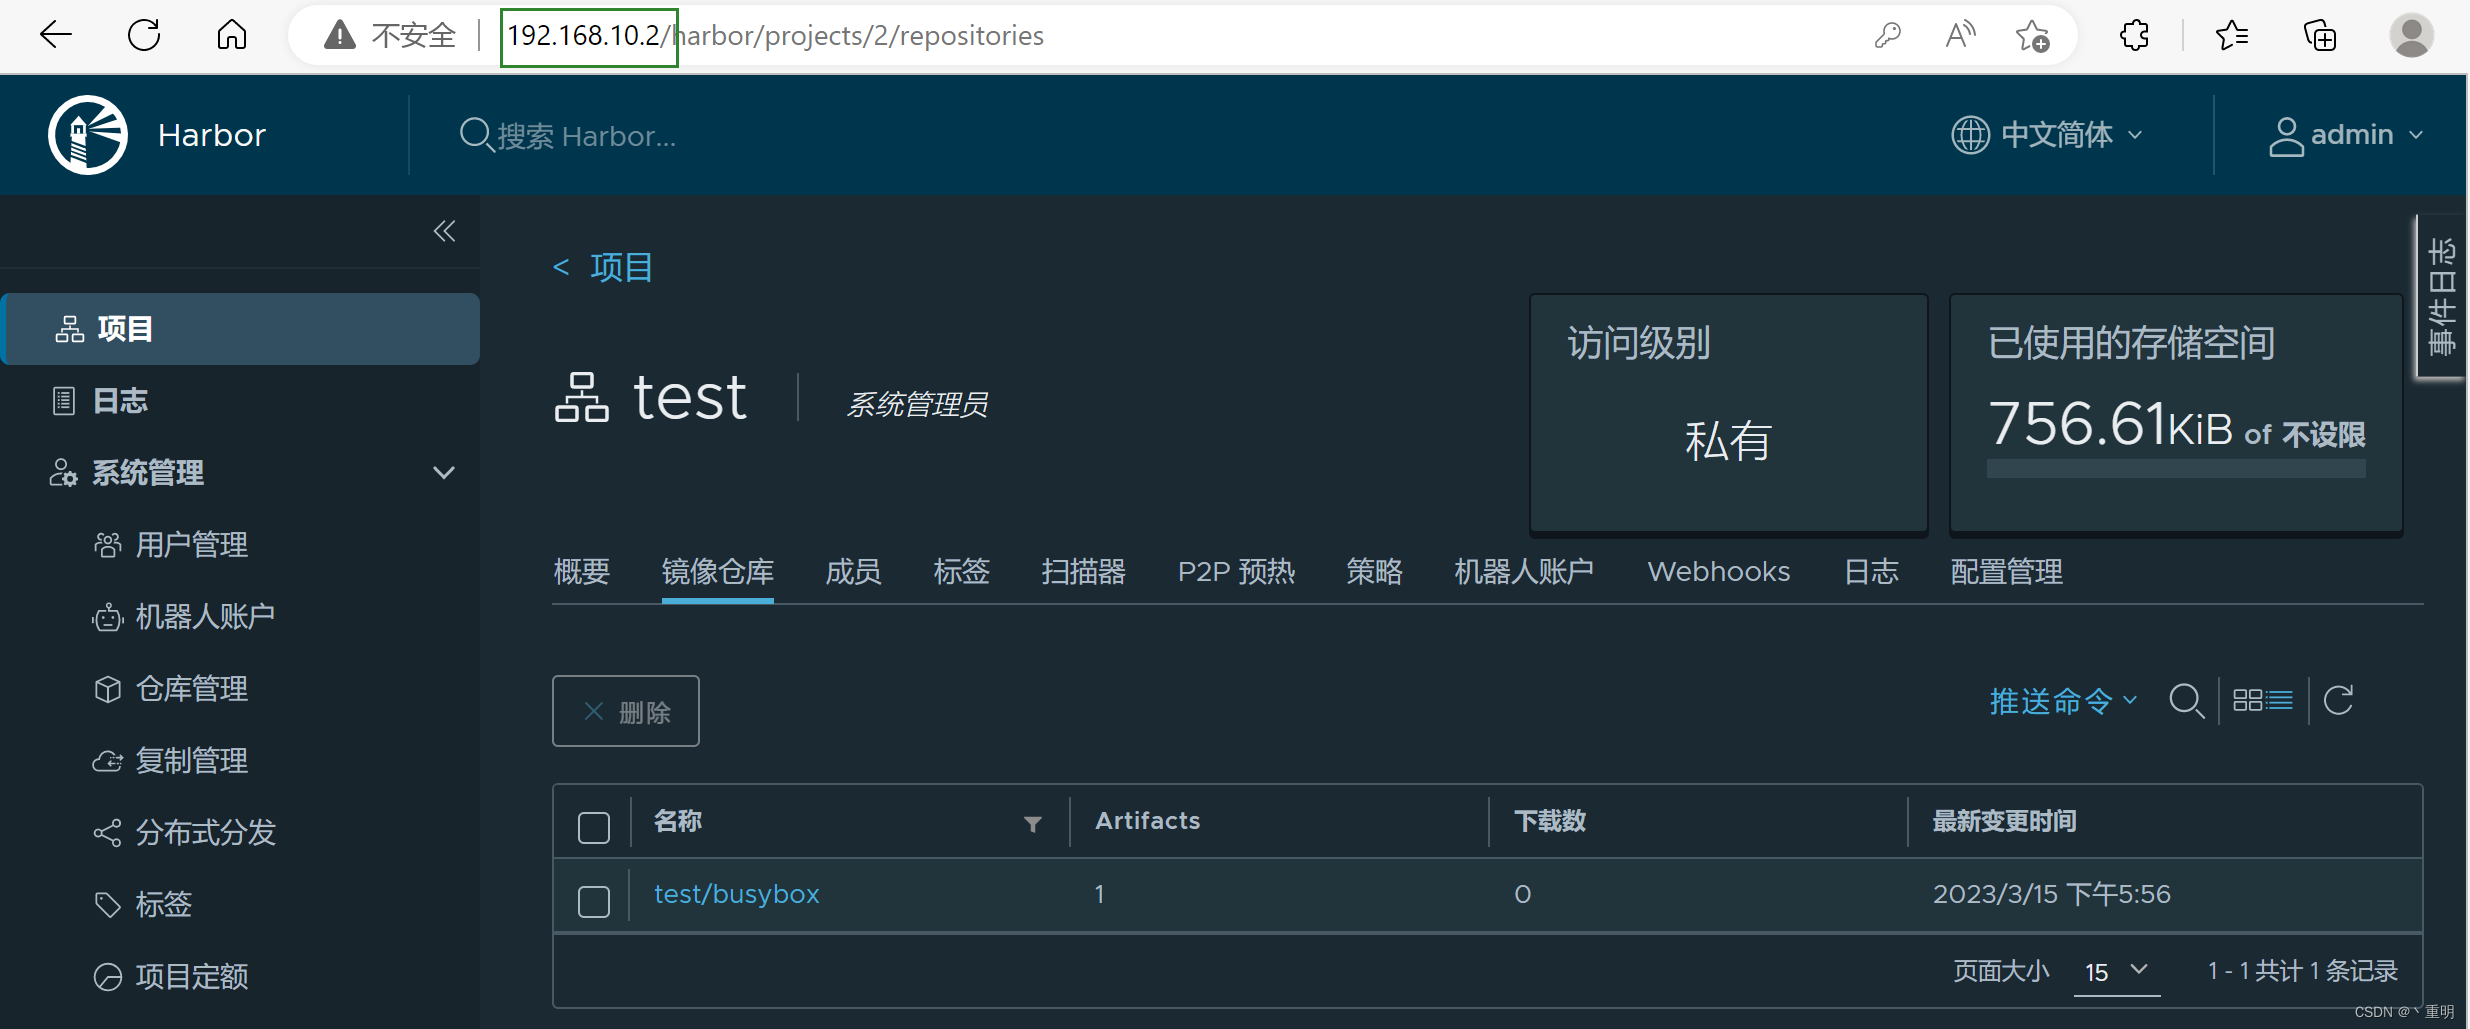2470x1029 pixels.
Task: Reload the page with the refresh icon
Action: click(x=144, y=35)
